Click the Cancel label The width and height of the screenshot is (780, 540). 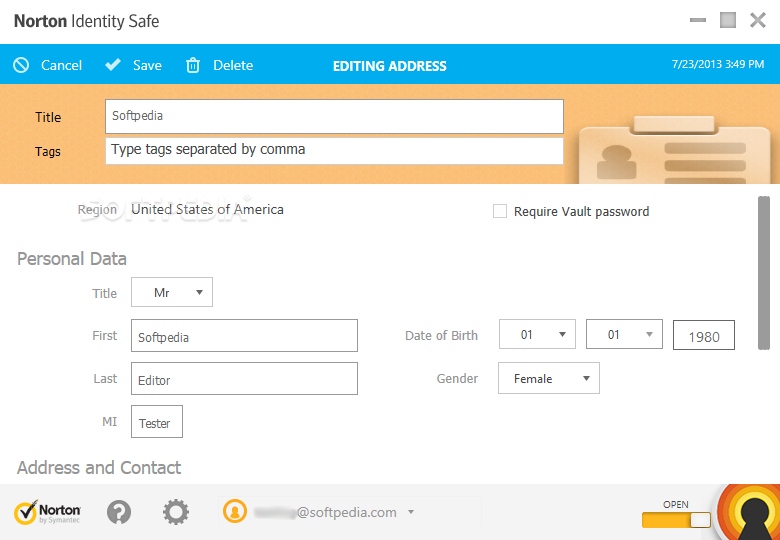tap(61, 65)
